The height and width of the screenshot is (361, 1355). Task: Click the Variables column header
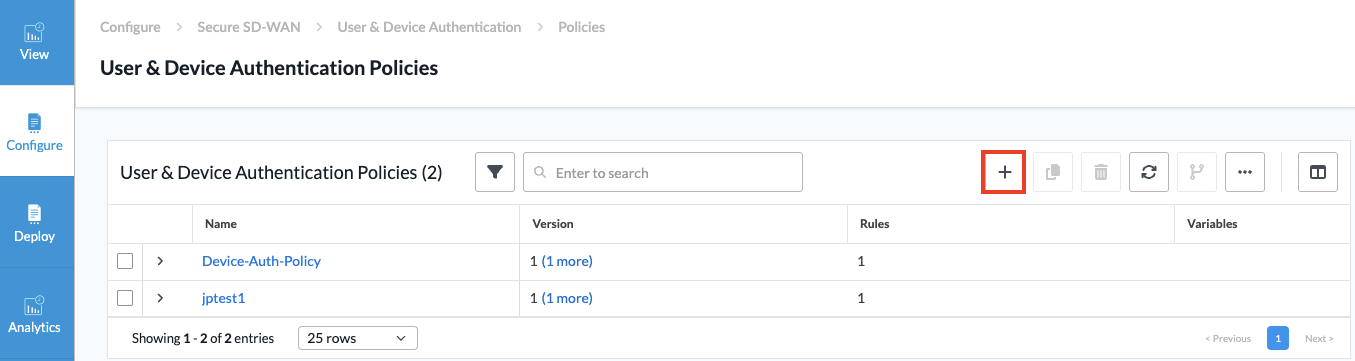pos(1212,224)
